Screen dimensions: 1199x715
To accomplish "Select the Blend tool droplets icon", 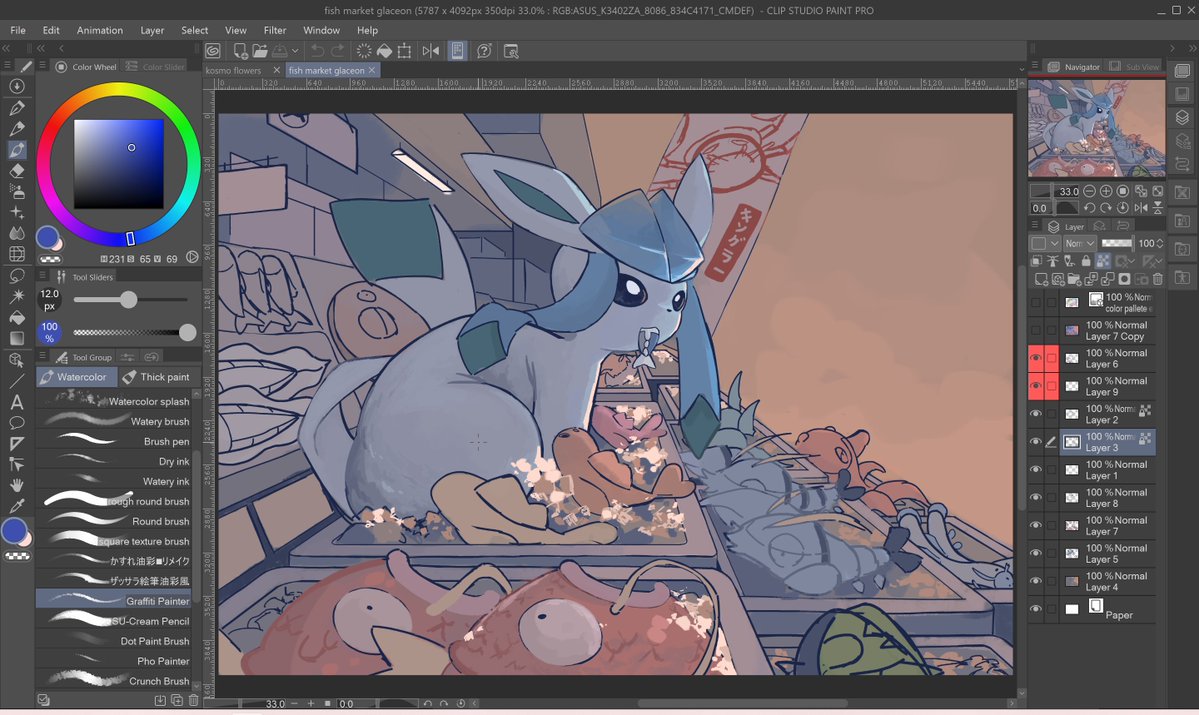I will tap(17, 233).
